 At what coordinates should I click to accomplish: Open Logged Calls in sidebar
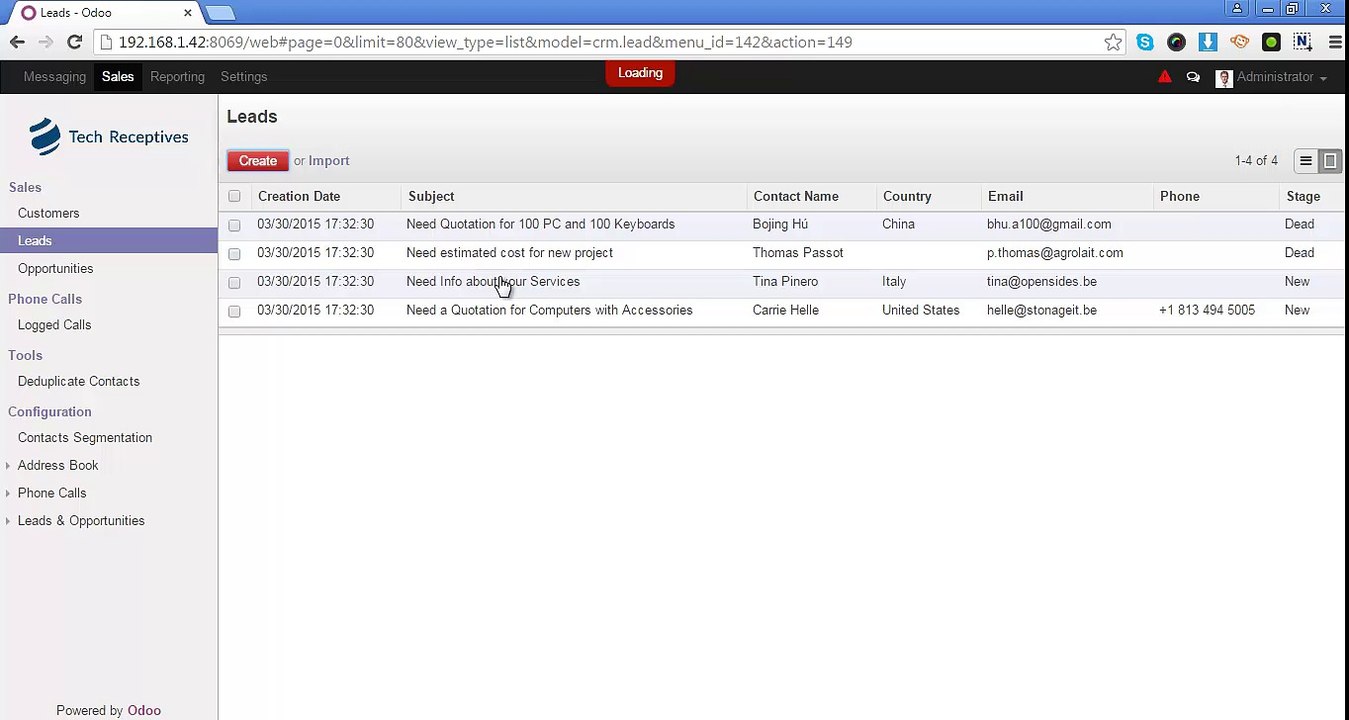[x=54, y=325]
